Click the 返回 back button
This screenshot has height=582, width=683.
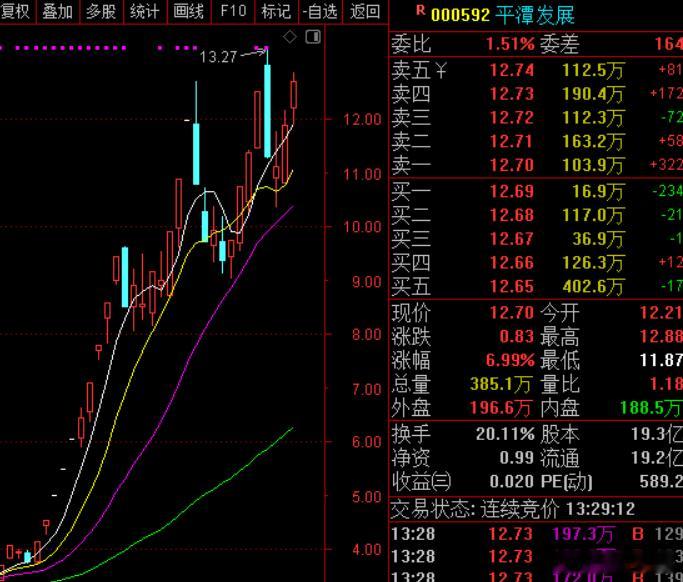(x=365, y=11)
